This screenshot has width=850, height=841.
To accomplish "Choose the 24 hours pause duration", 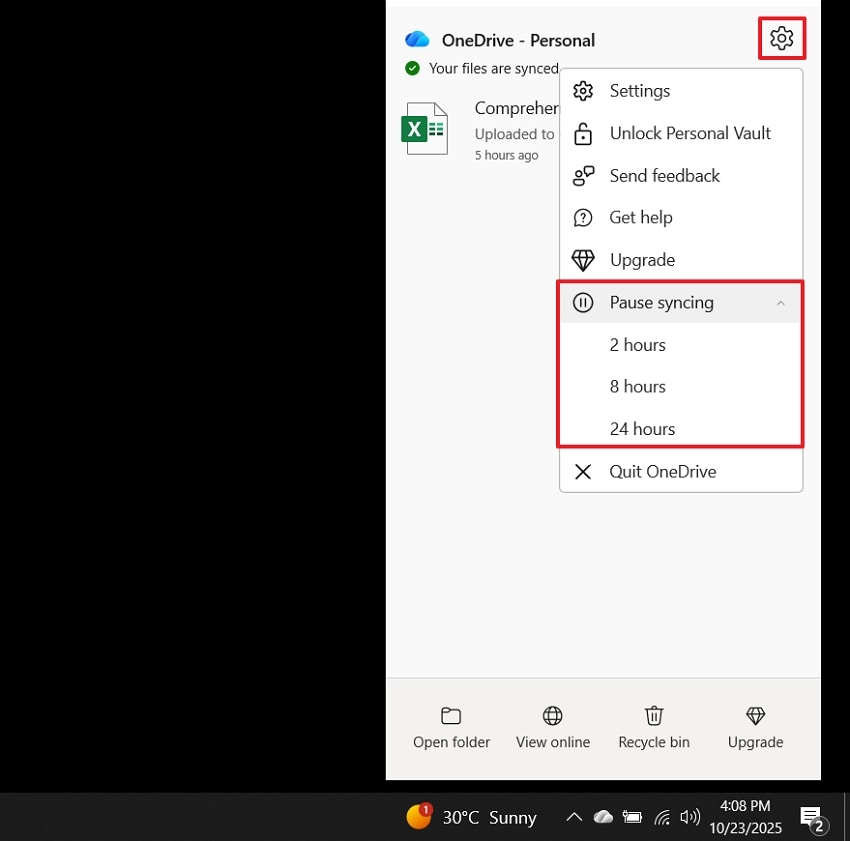I will 642,428.
